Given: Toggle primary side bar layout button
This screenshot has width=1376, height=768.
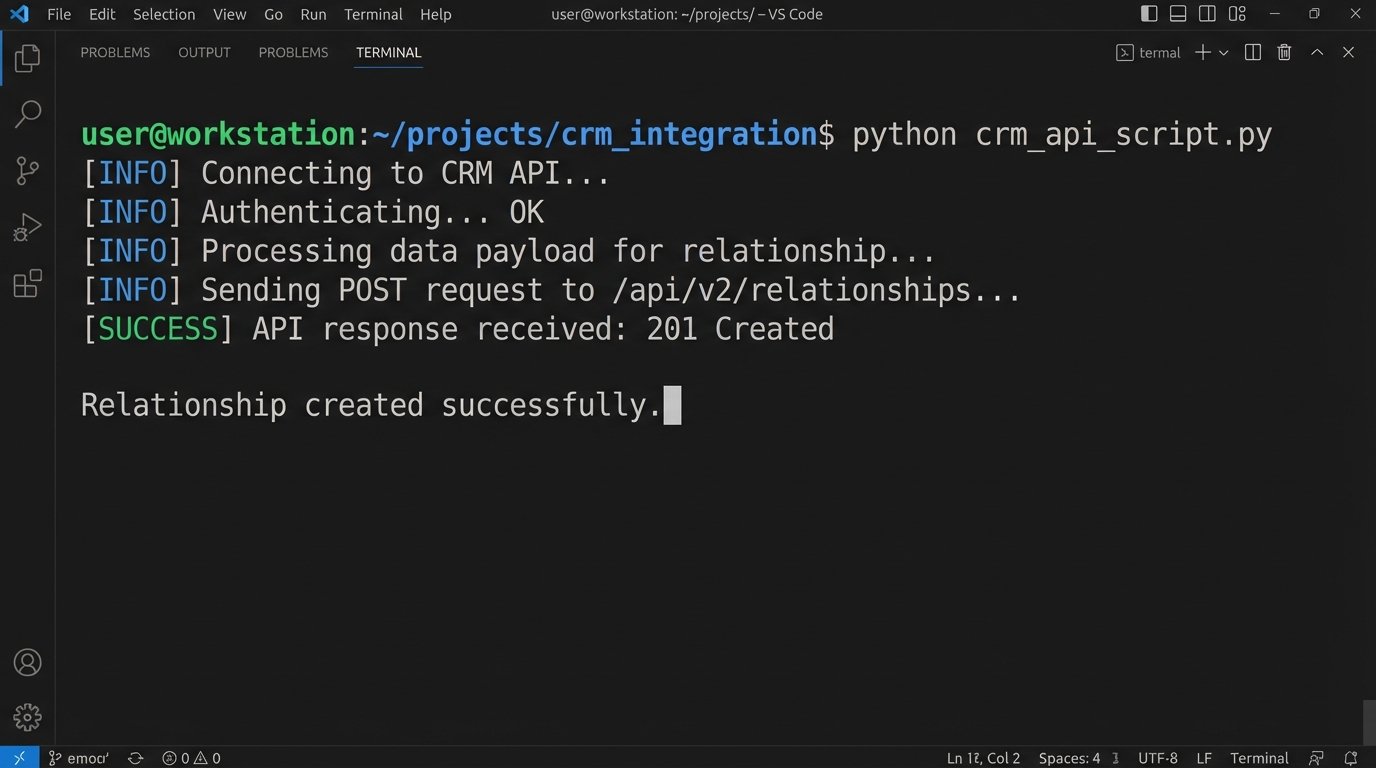Looking at the screenshot, I should coord(1149,14).
